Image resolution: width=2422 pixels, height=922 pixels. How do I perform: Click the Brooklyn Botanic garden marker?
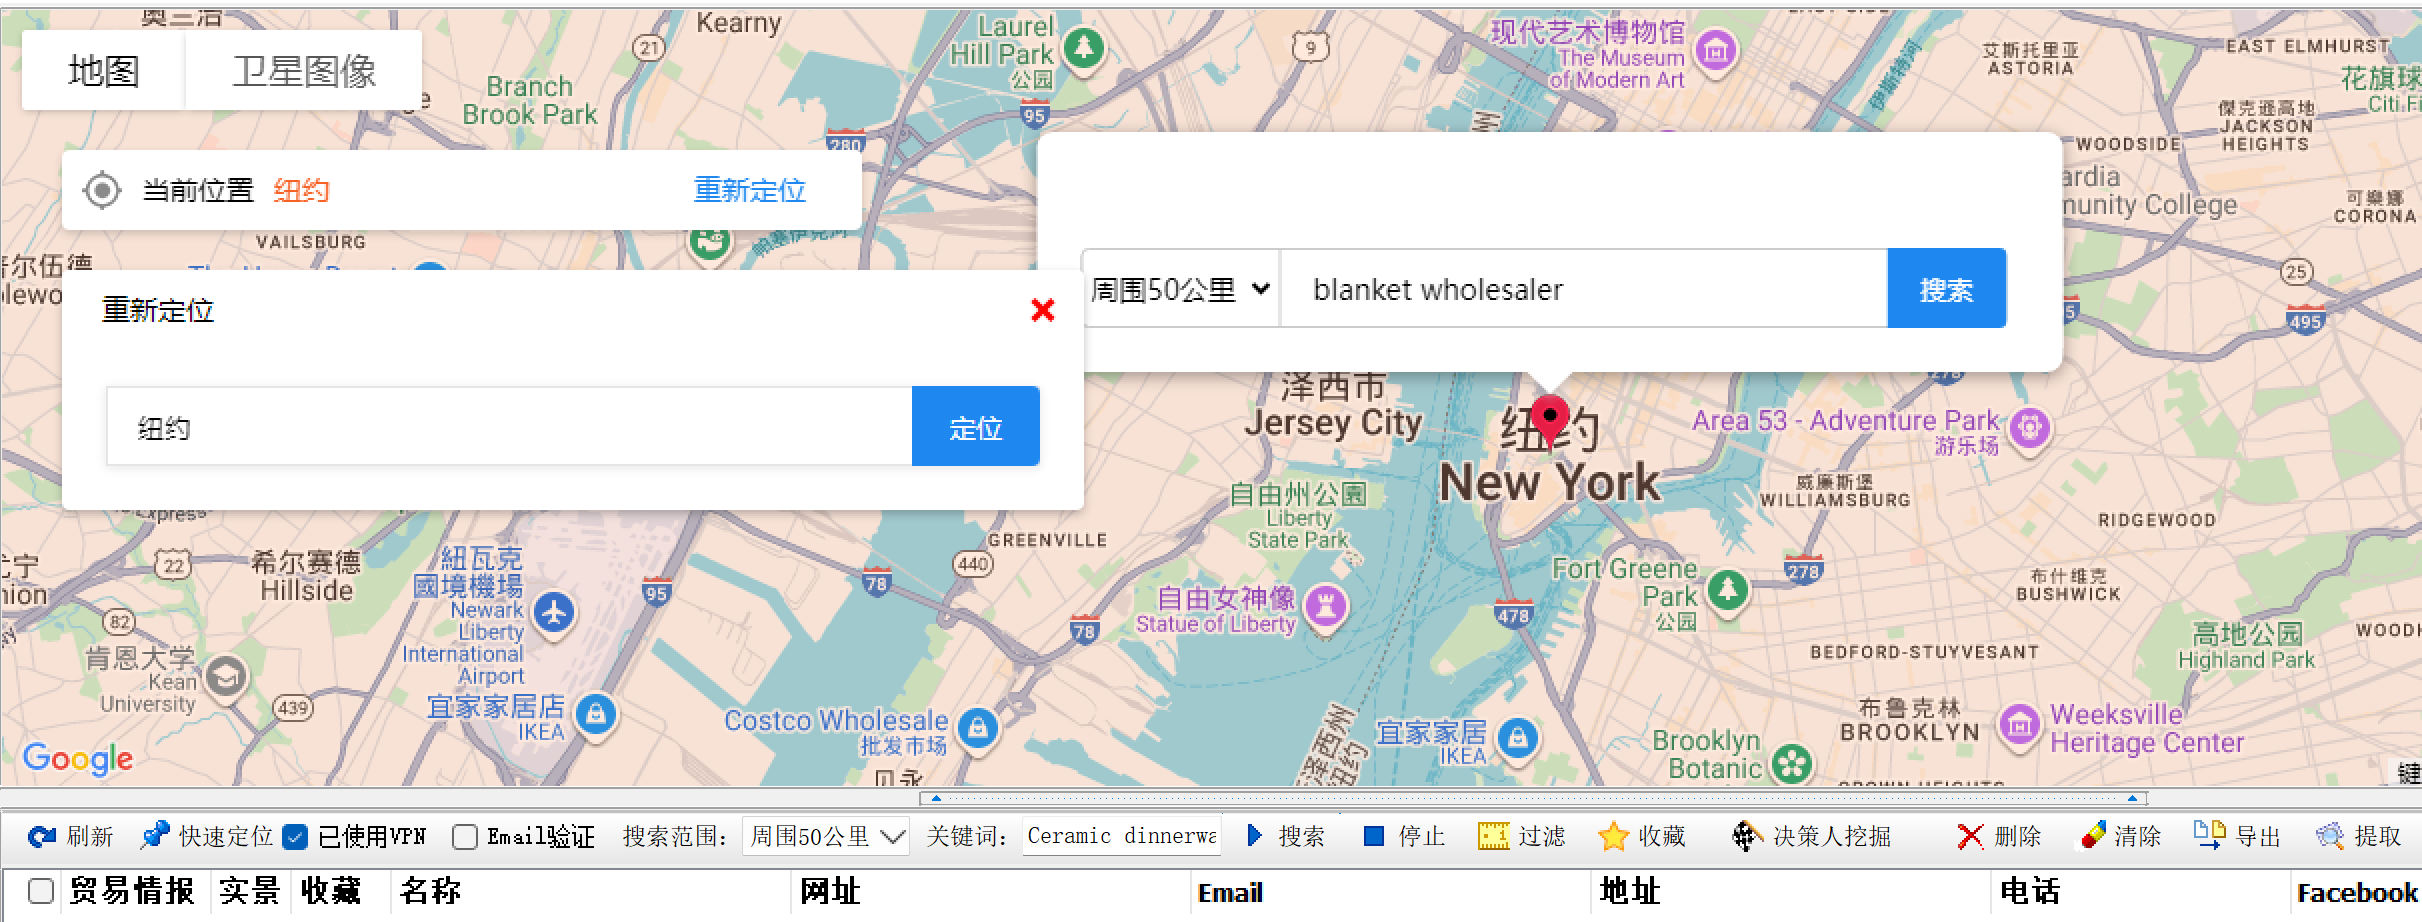pos(1792,763)
